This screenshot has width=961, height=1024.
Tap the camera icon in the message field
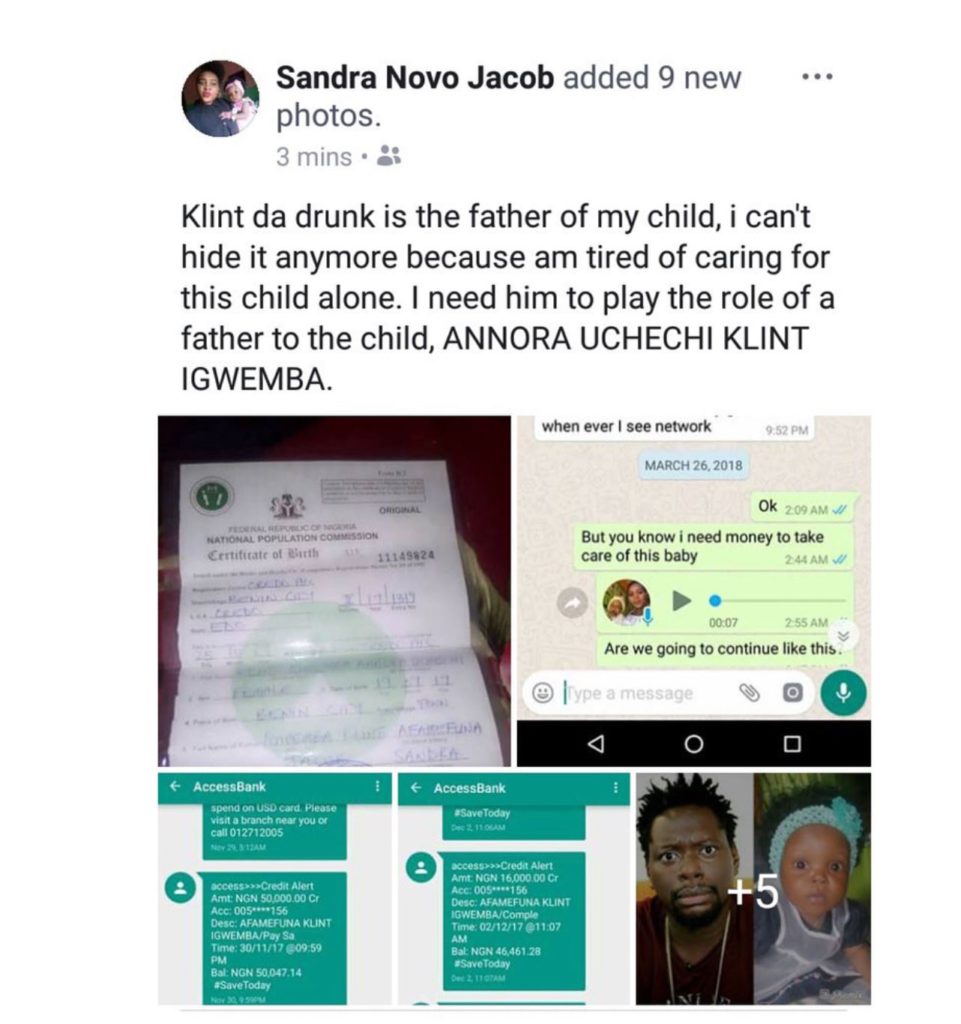click(792, 692)
